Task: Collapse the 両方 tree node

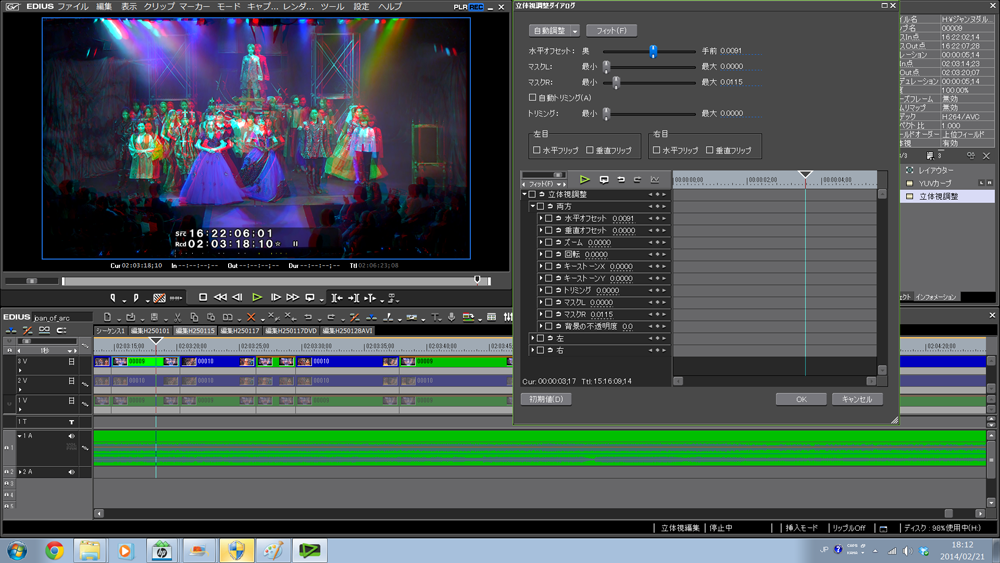Action: tap(533, 206)
